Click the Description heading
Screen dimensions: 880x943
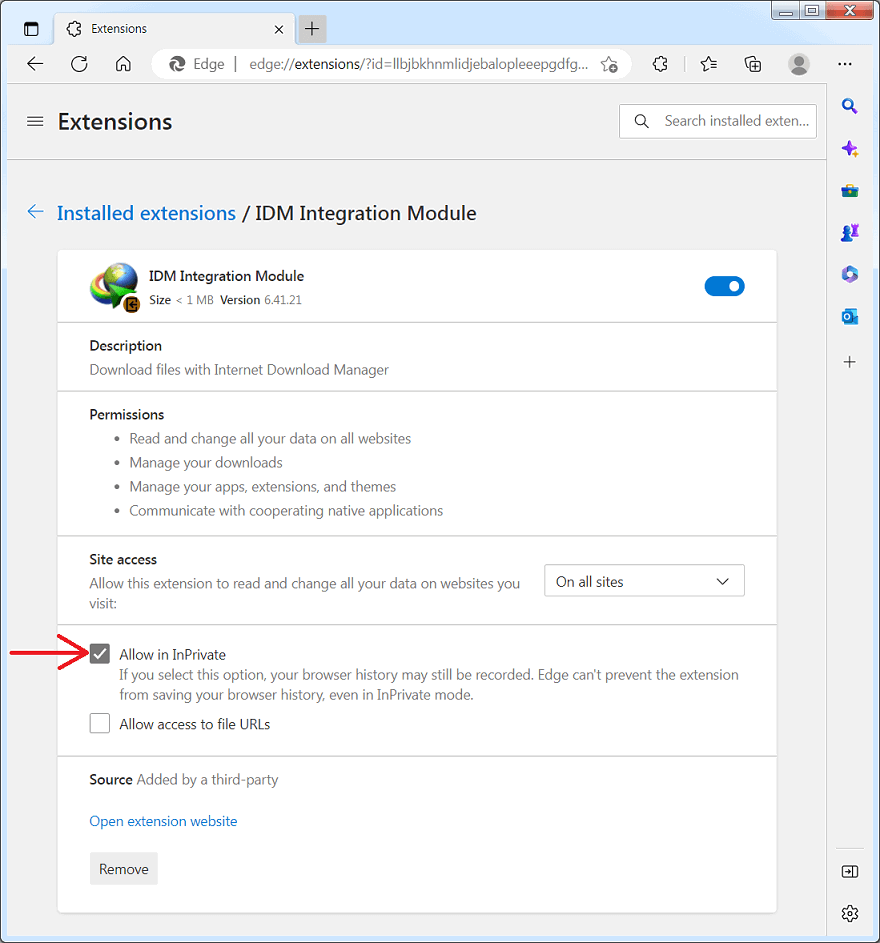[126, 346]
